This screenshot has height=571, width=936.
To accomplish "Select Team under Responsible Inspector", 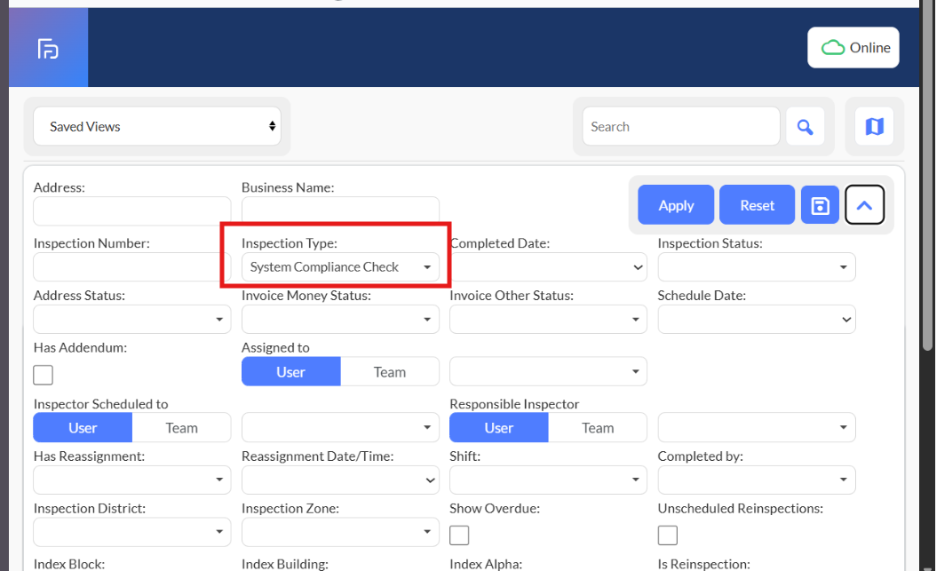I will tap(597, 428).
